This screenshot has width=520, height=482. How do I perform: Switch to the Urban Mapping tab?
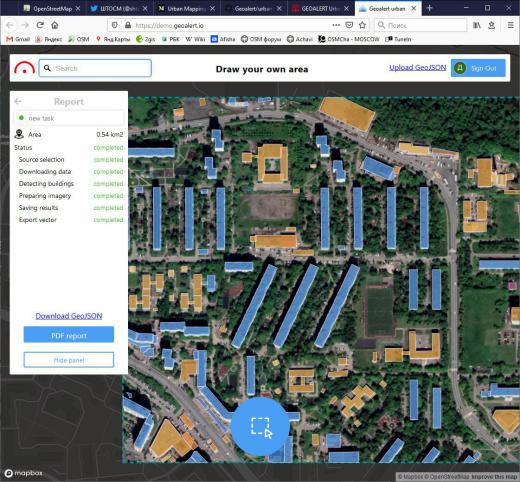pyautogui.click(x=186, y=8)
